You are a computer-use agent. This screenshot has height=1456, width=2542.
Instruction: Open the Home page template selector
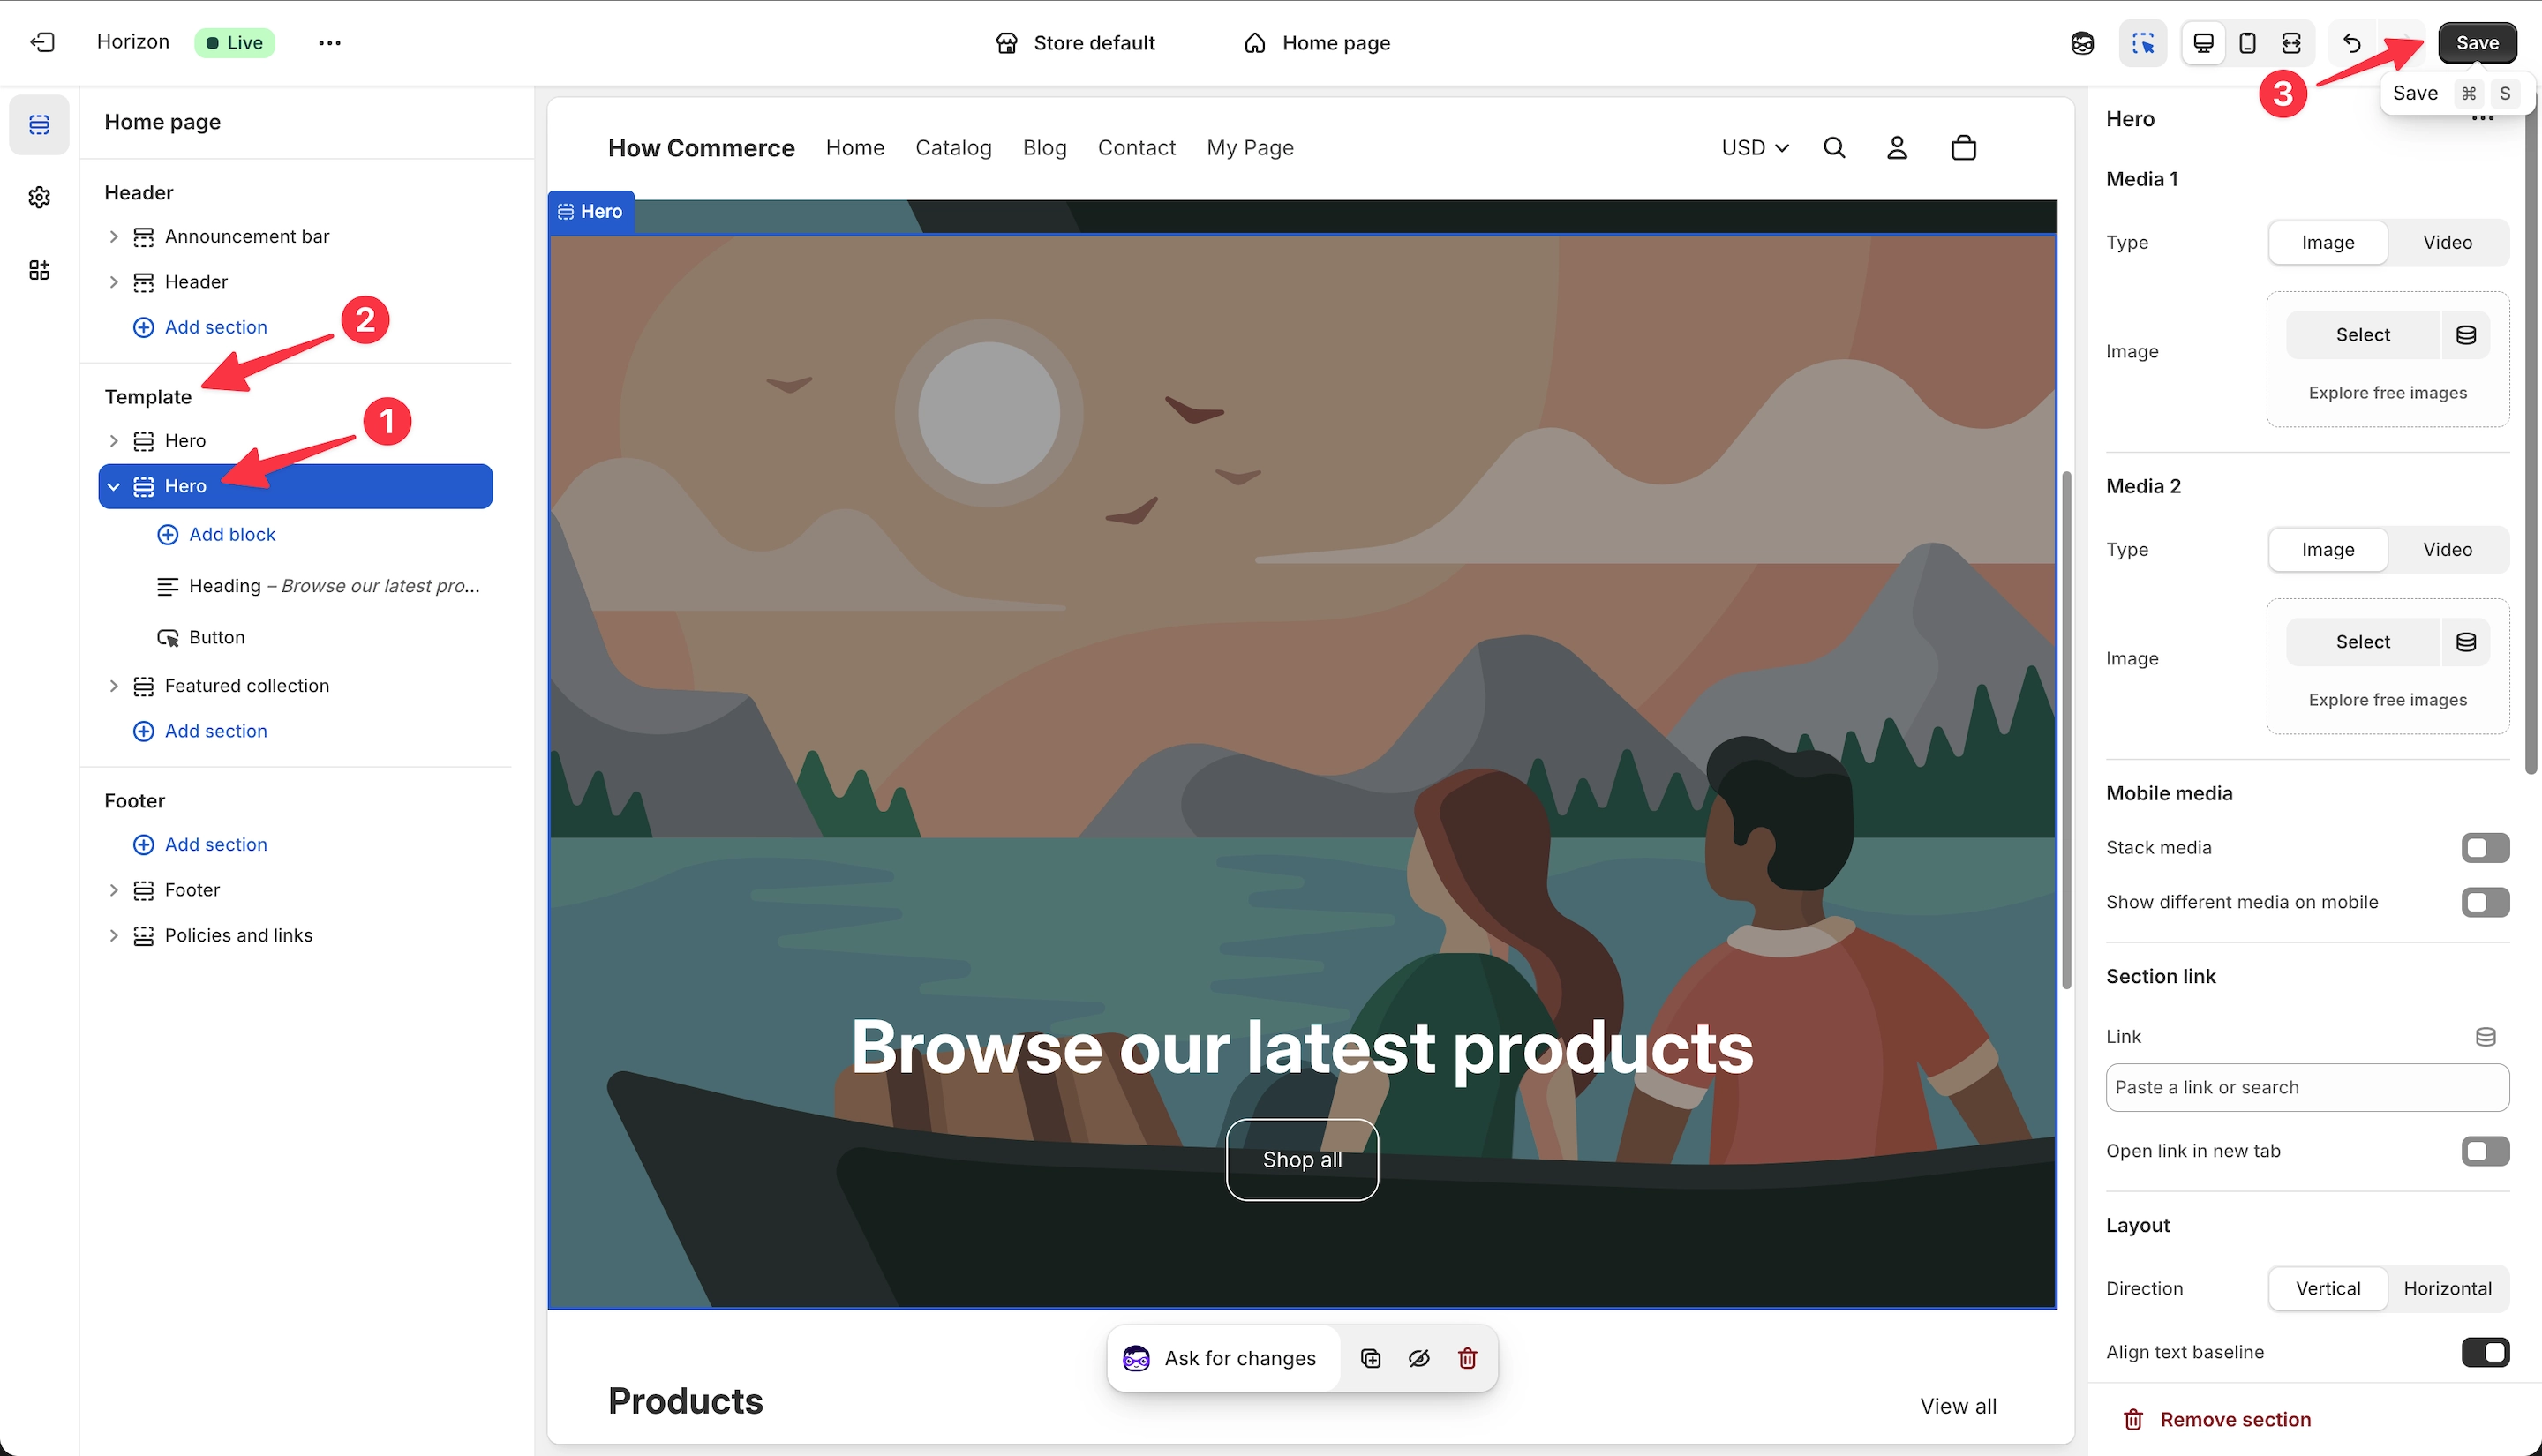click(1316, 43)
